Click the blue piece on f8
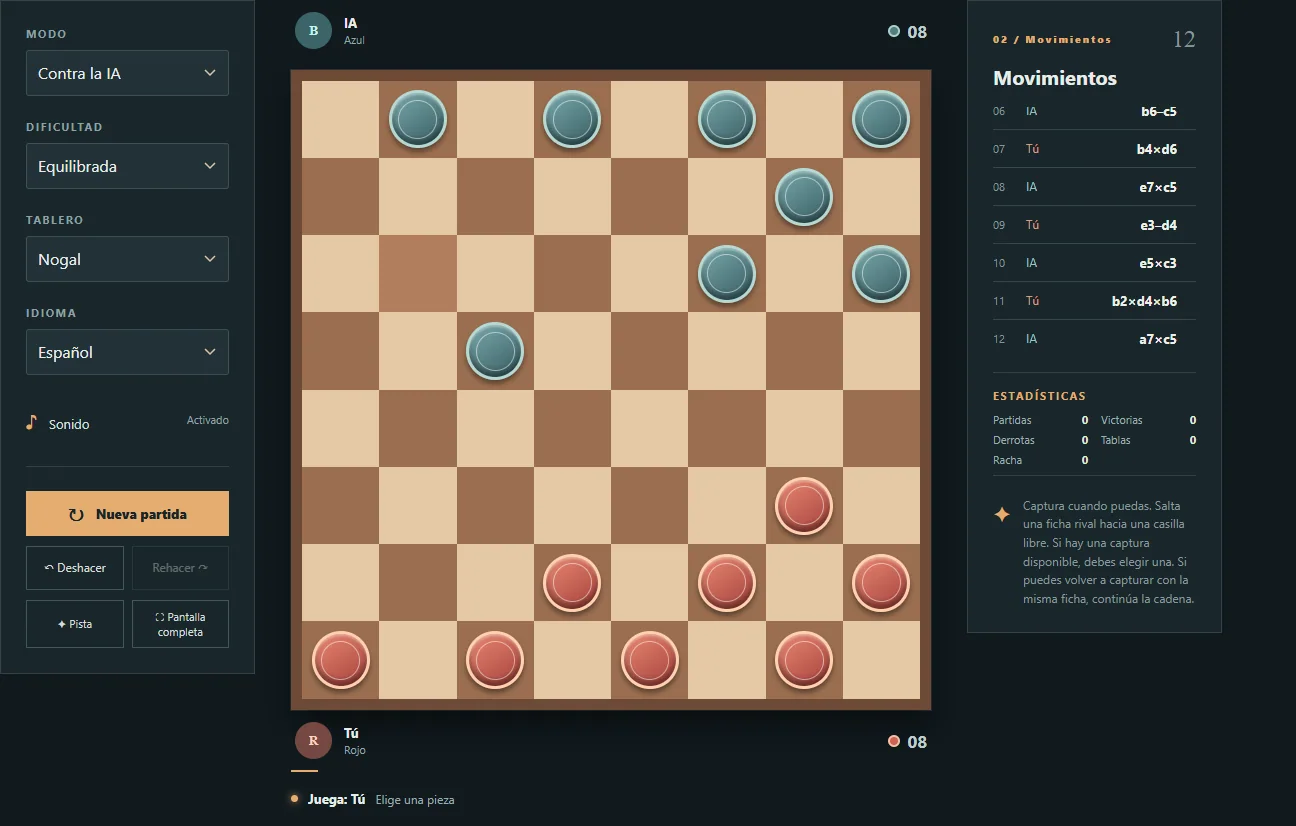This screenshot has width=1296, height=826. coord(727,120)
